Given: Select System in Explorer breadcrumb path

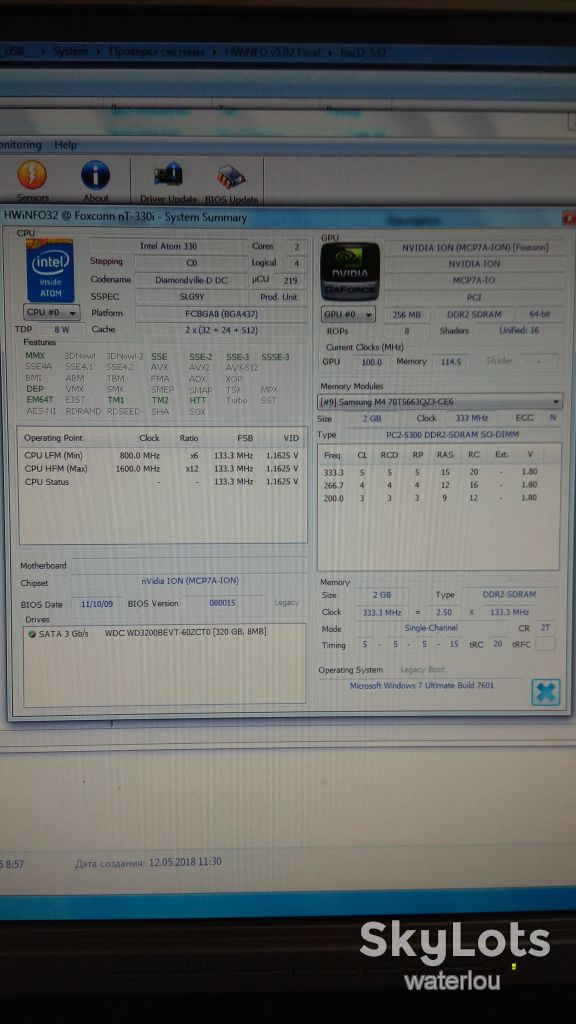Looking at the screenshot, I should click(70, 51).
